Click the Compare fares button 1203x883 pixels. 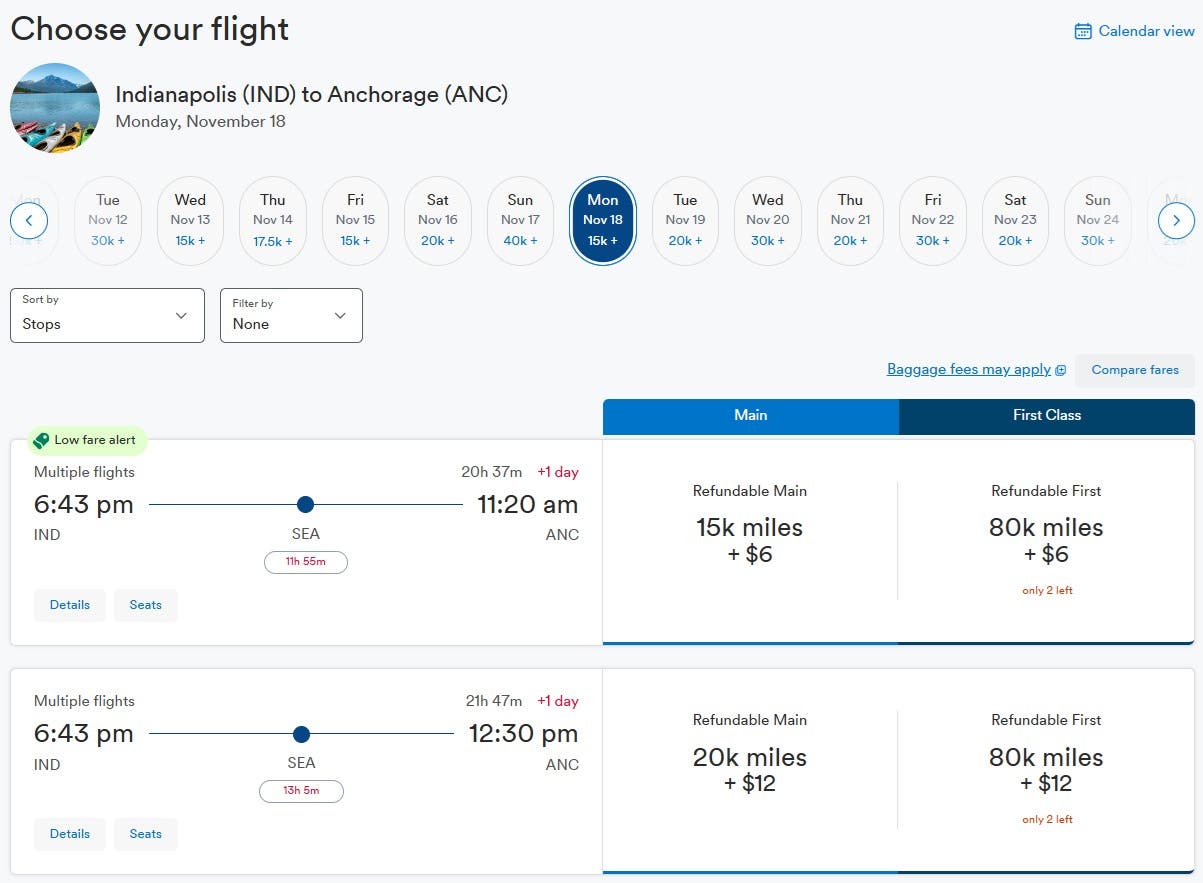pyautogui.click(x=1135, y=370)
